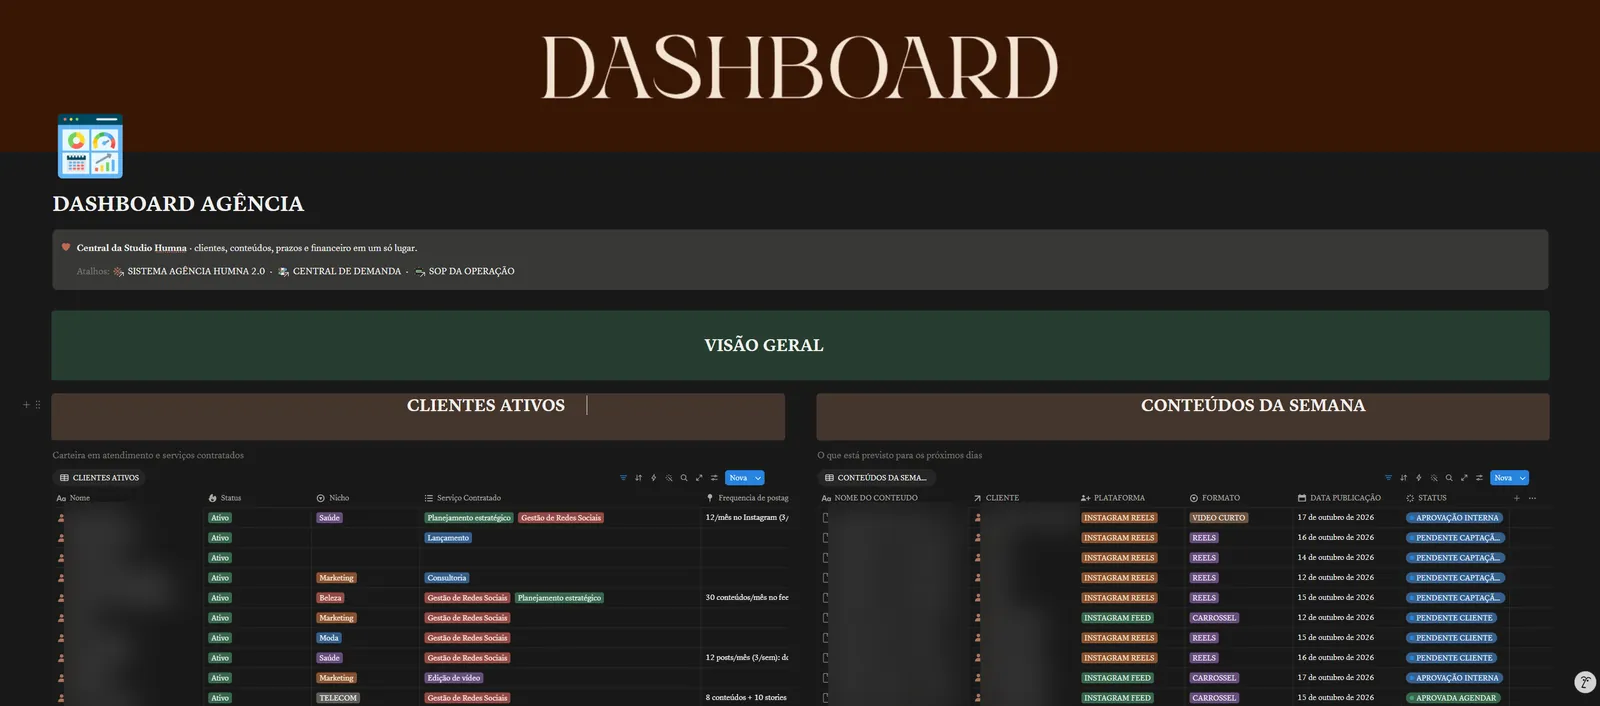Click the Edição de vídeo service tag
This screenshot has height=706, width=1600.
[454, 678]
